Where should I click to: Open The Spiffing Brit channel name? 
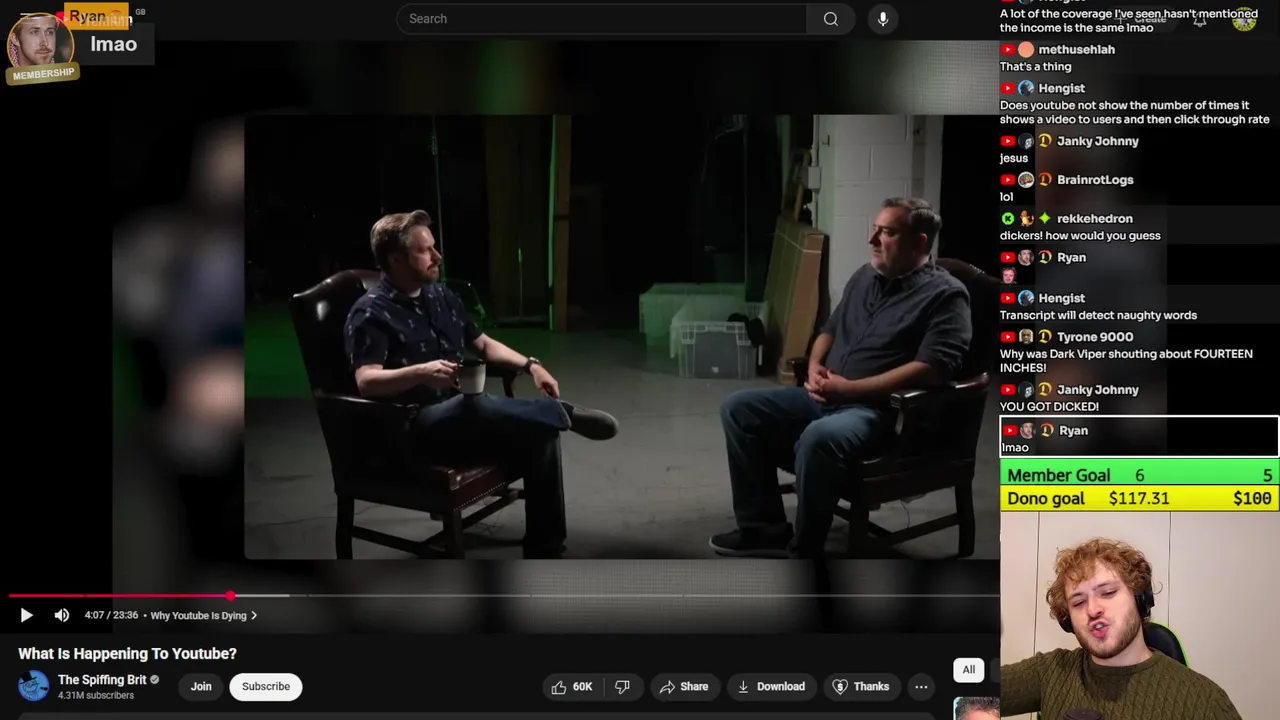pyautogui.click(x=102, y=680)
